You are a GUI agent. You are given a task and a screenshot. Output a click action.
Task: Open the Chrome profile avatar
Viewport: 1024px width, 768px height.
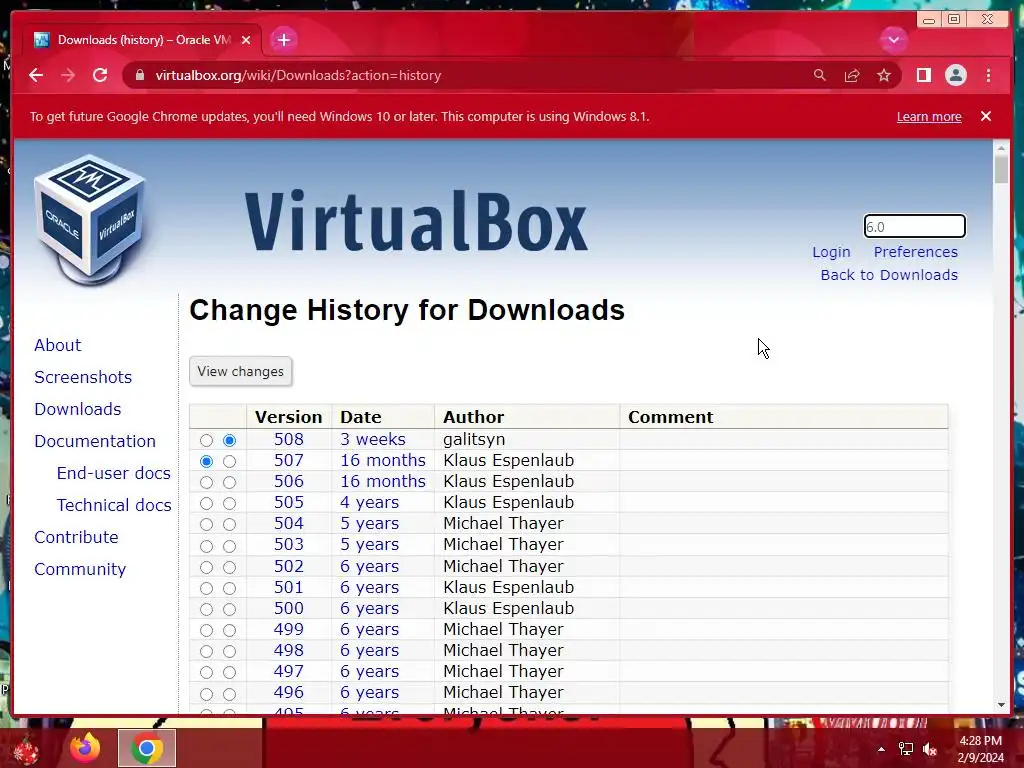[955, 75]
